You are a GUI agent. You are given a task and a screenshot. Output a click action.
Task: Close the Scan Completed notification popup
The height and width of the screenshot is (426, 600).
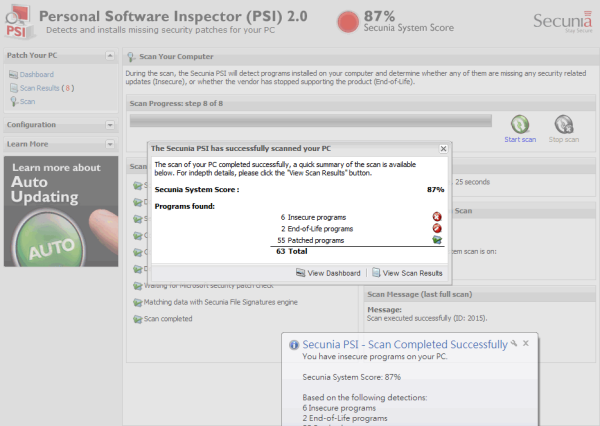(x=526, y=343)
